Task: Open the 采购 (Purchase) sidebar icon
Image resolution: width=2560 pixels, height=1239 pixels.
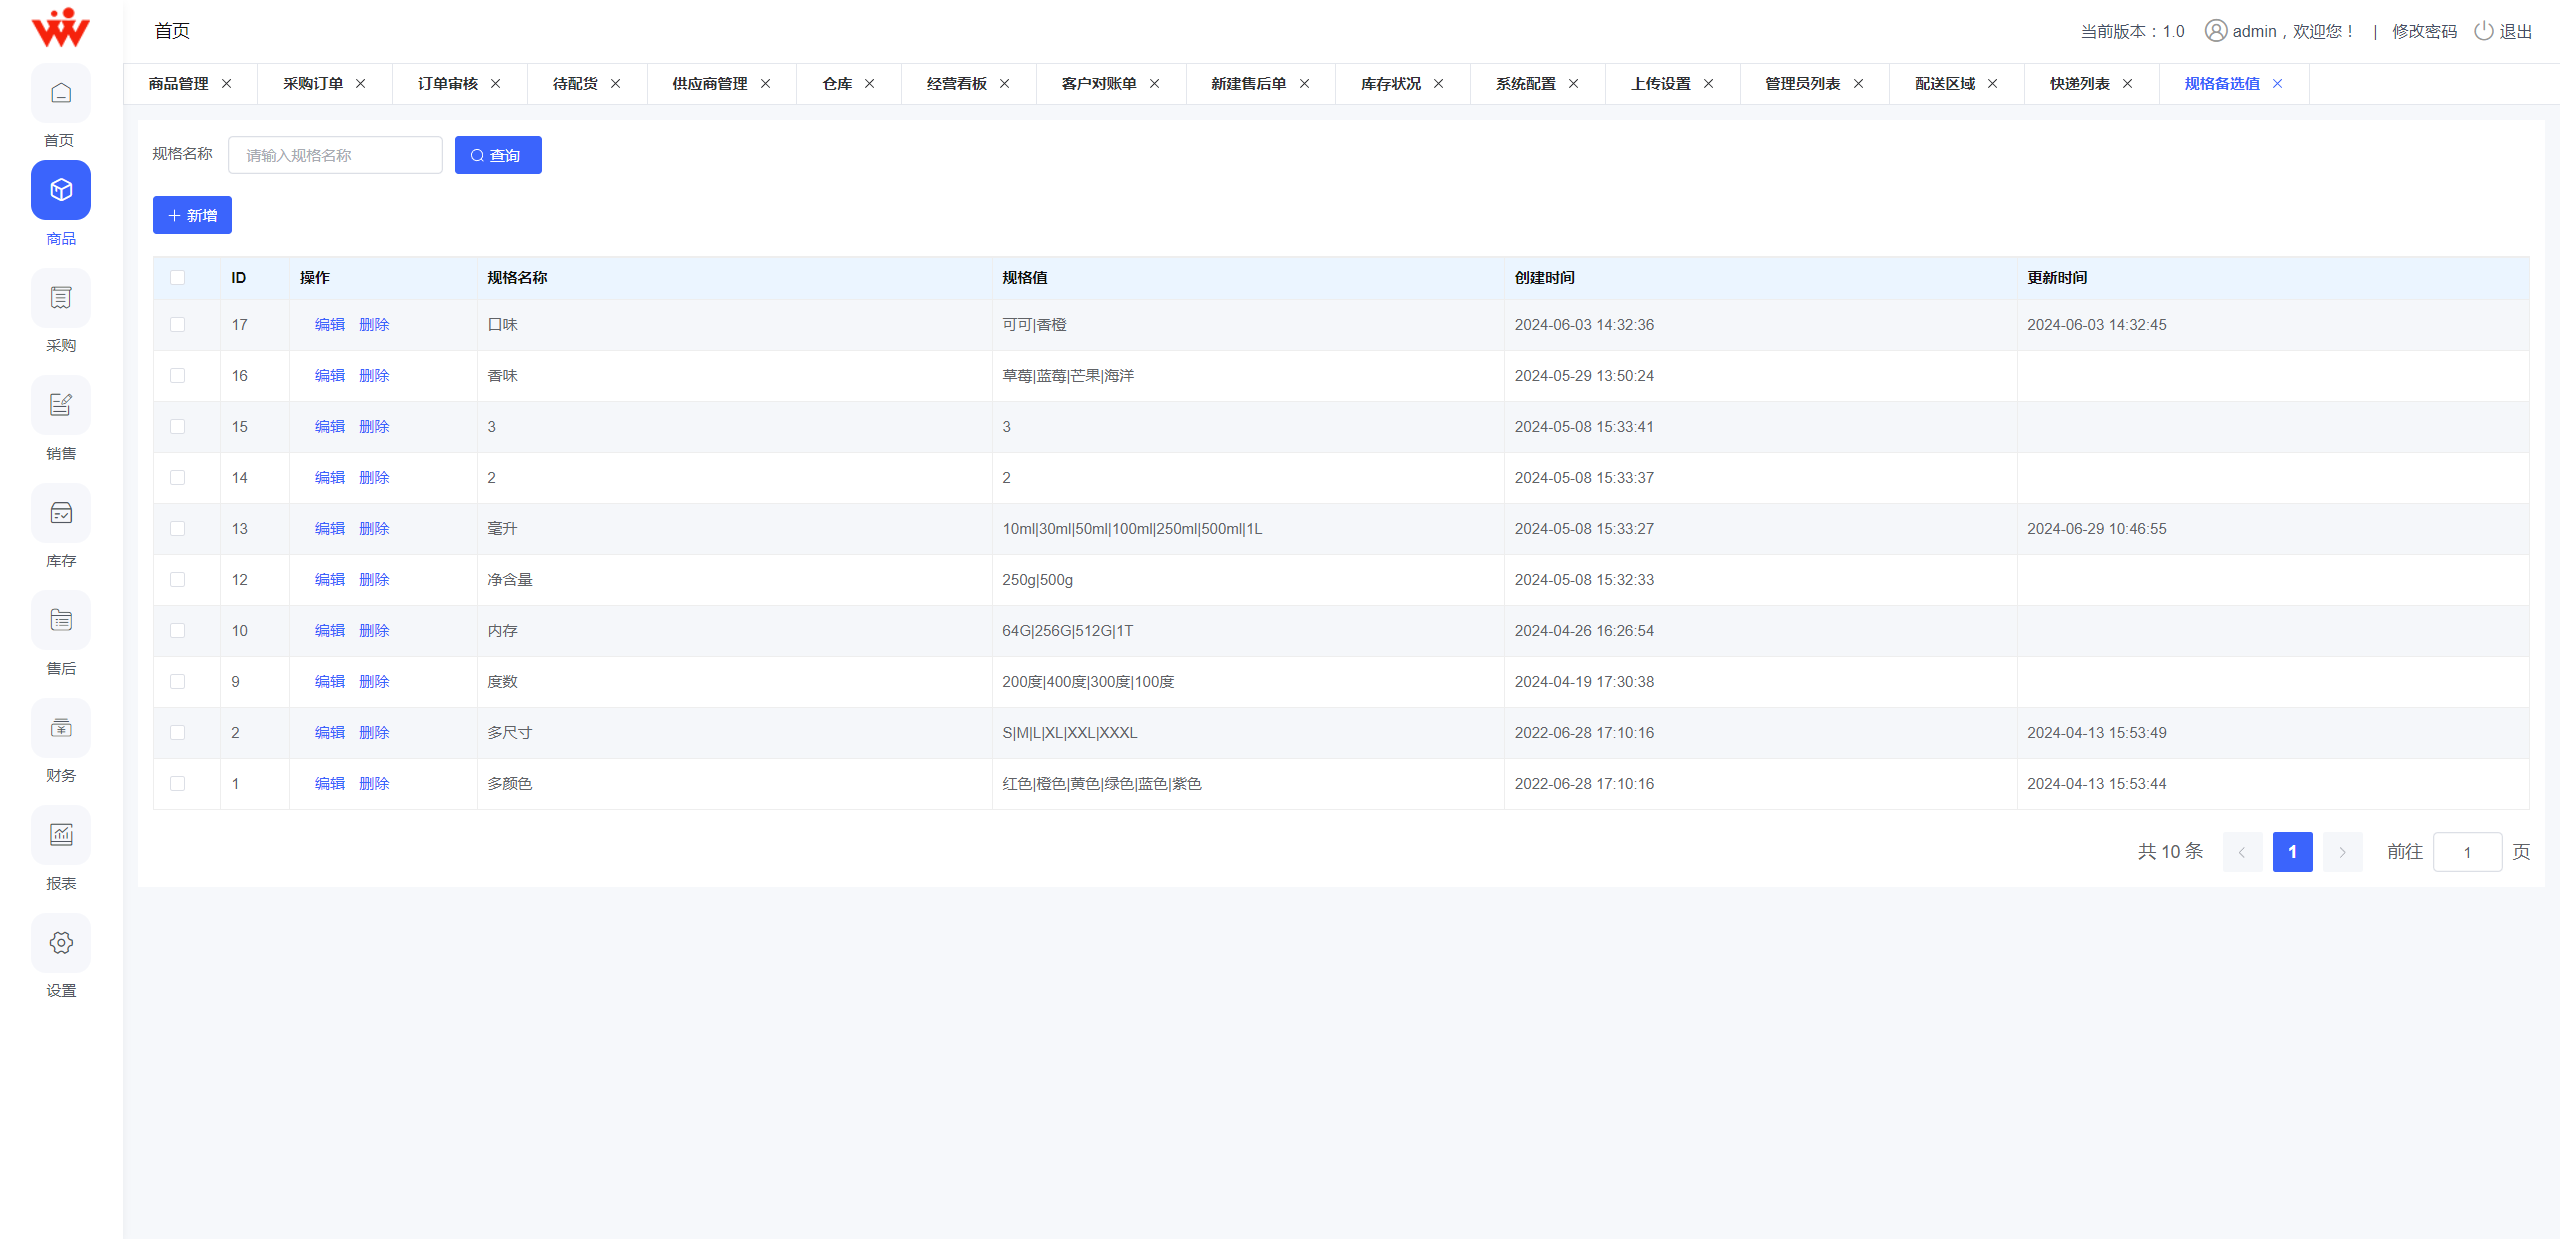Action: [61, 297]
